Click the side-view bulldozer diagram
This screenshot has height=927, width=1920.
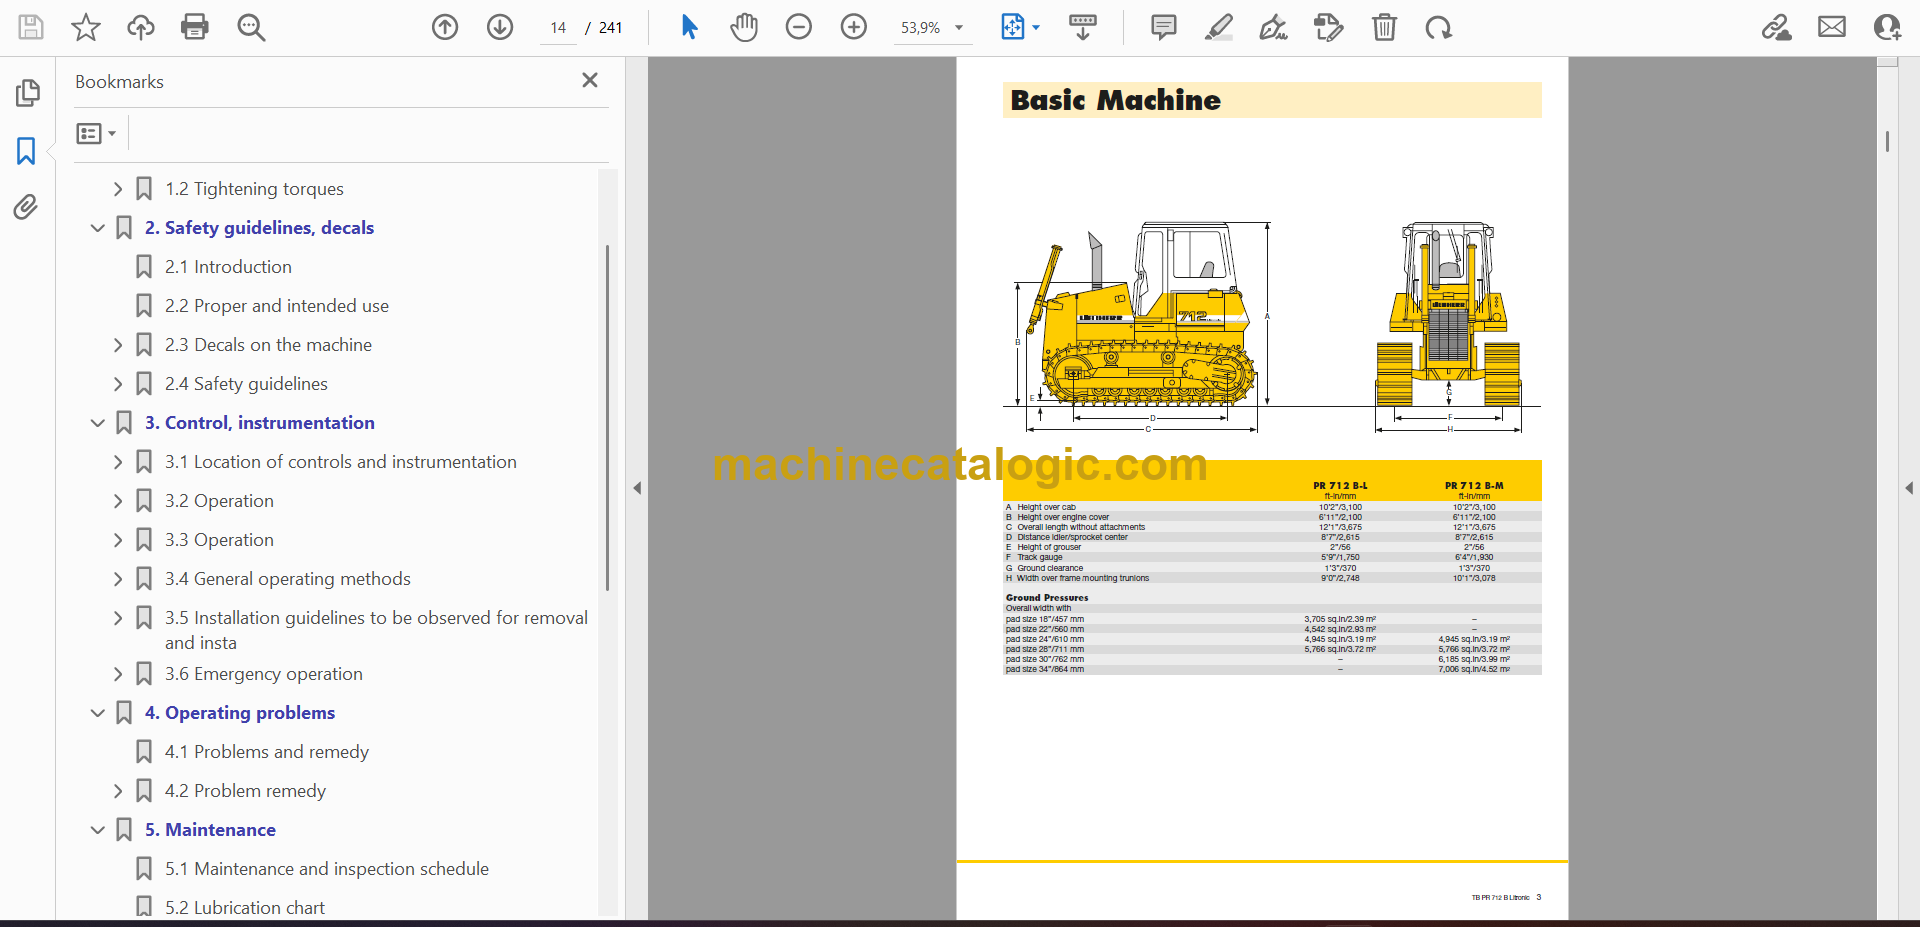[x=1143, y=327]
